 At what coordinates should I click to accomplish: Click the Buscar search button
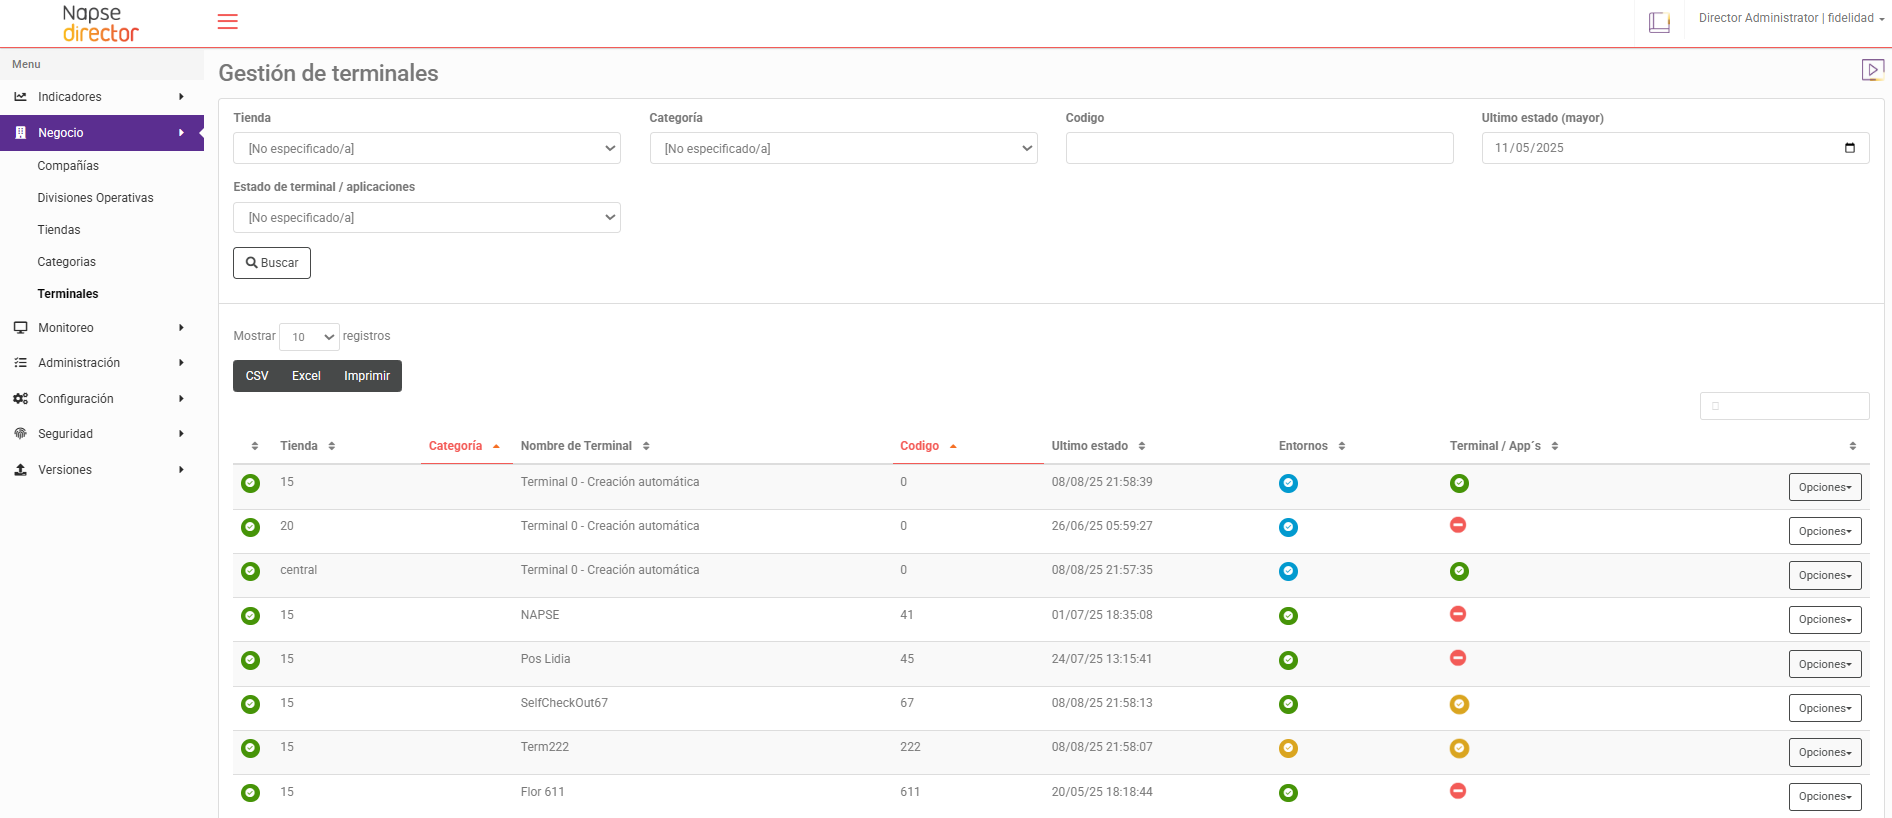[272, 263]
